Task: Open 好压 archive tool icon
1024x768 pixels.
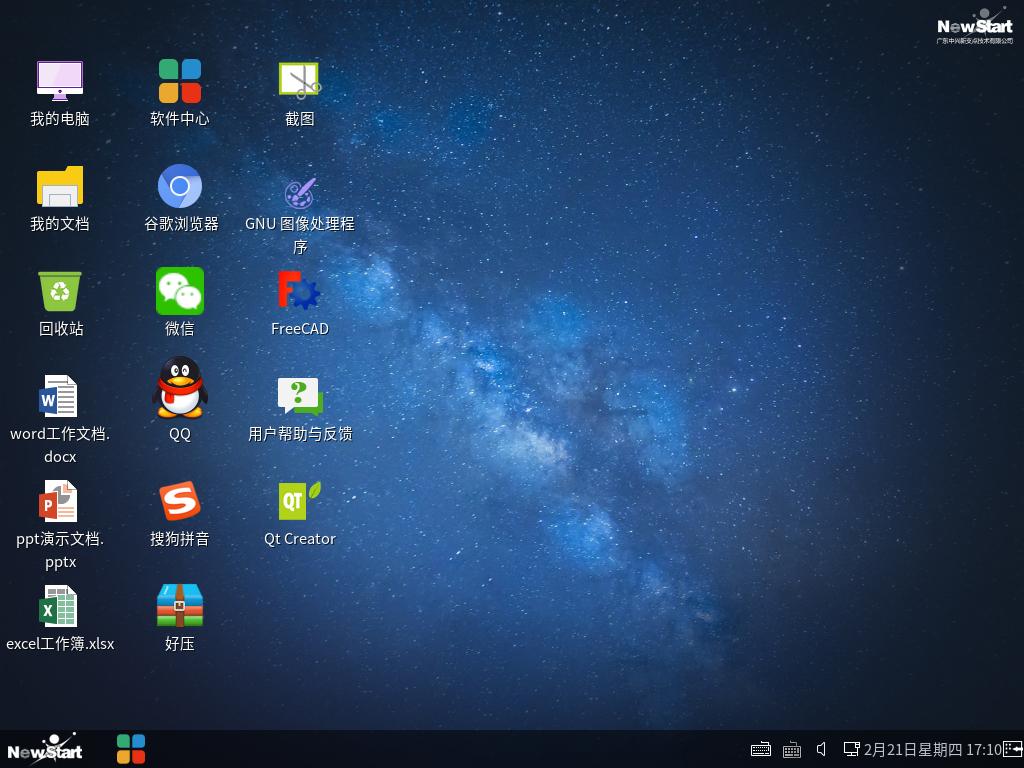Action: (x=180, y=607)
